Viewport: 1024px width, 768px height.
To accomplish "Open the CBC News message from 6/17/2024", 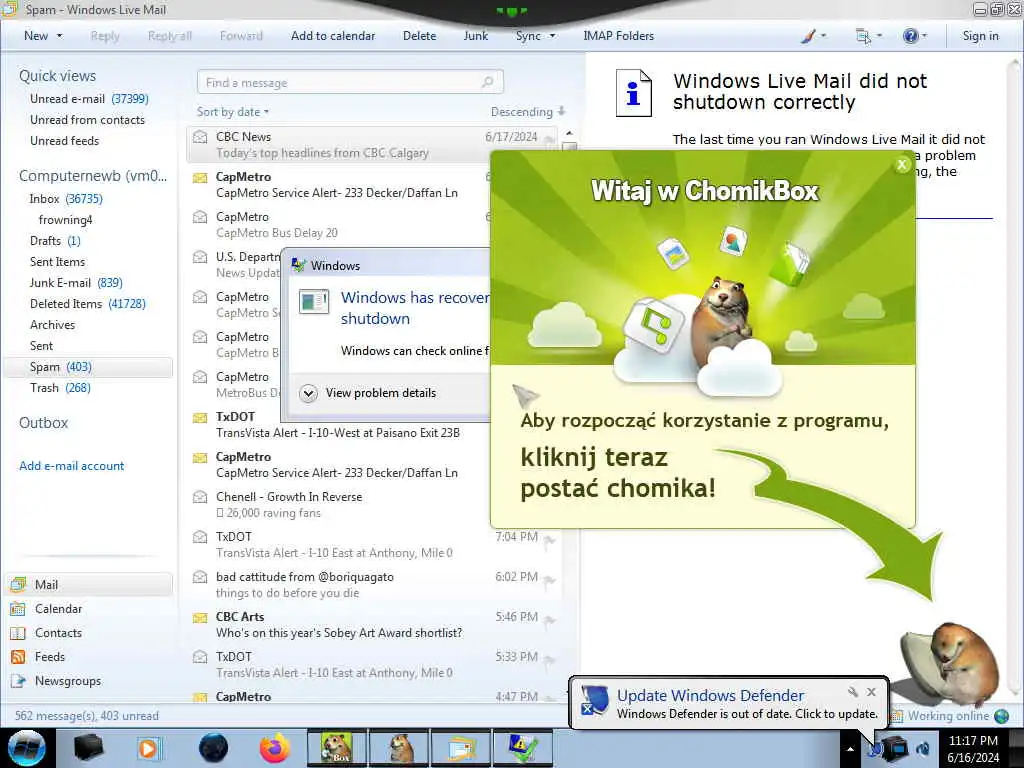I will (x=372, y=144).
